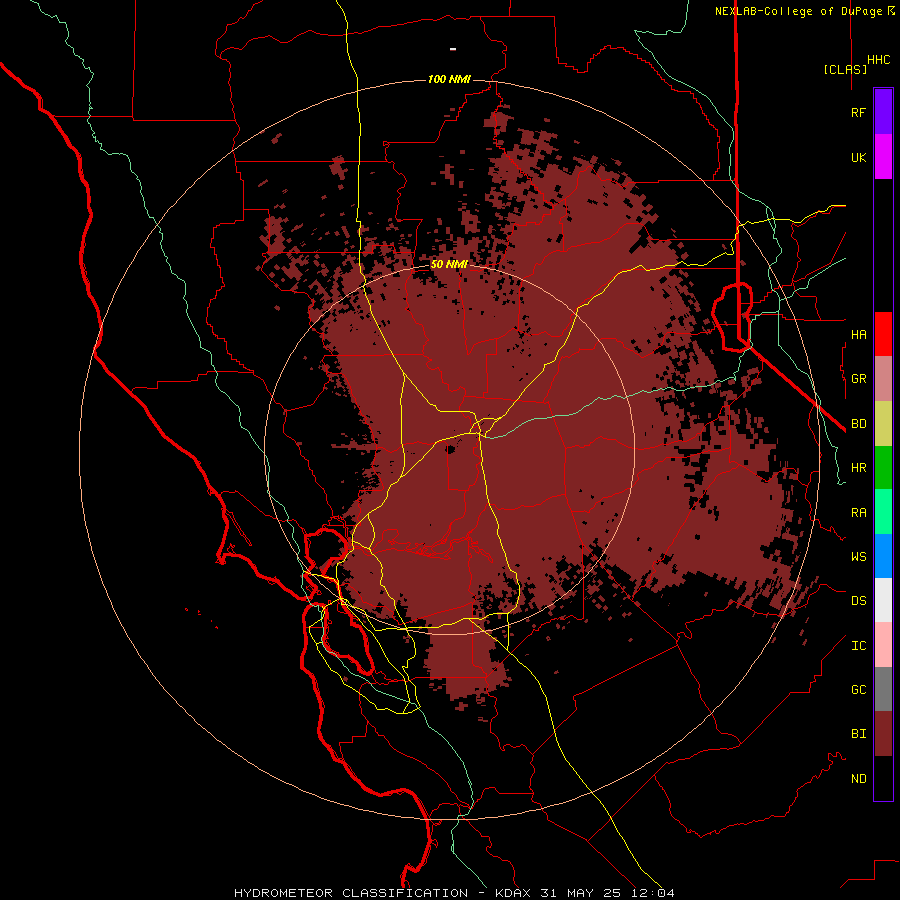Click the BD legend label
900x900 pixels.
(x=858, y=424)
